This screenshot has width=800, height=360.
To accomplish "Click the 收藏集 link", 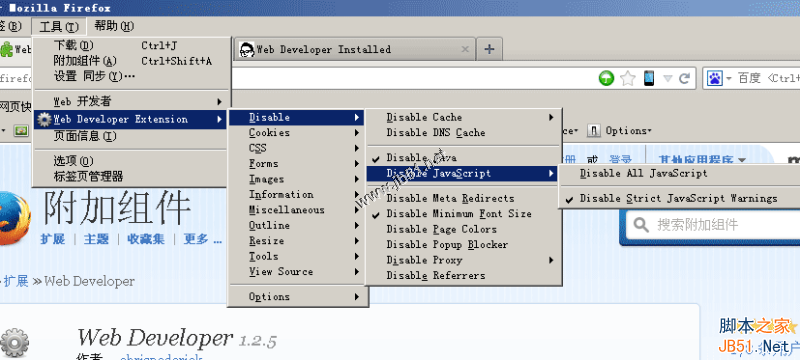I will click(146, 239).
